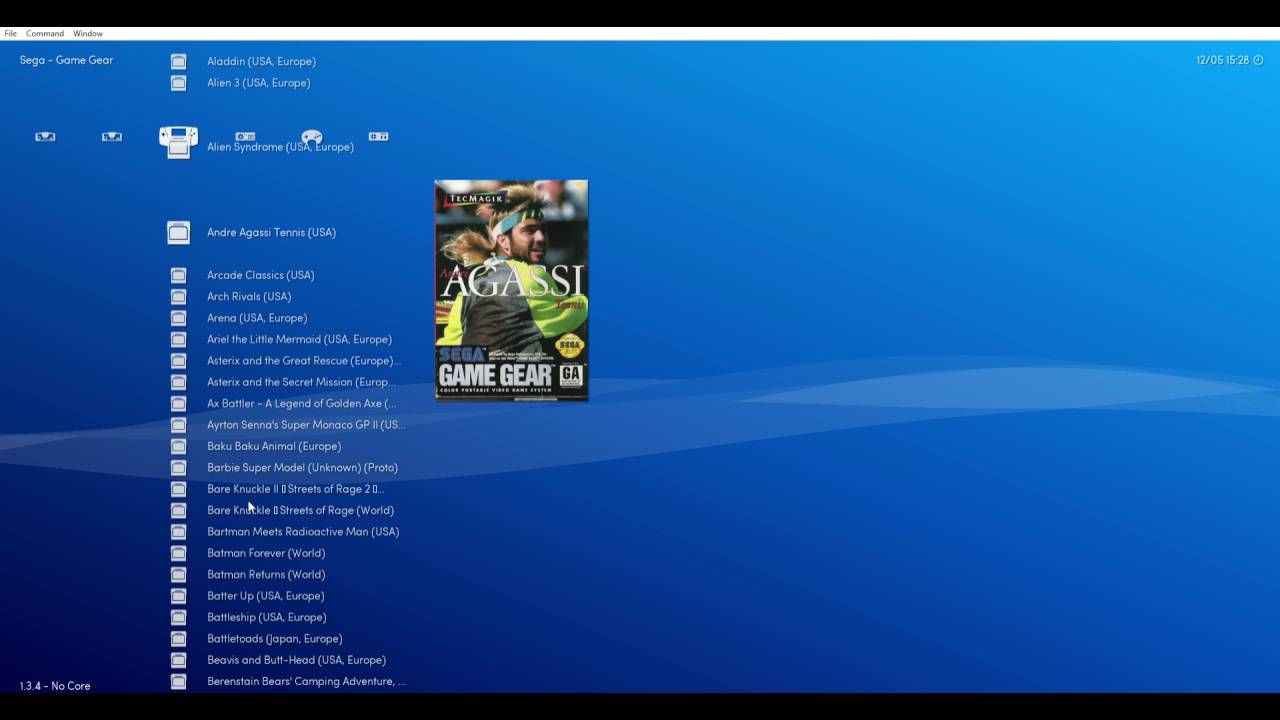The height and width of the screenshot is (720, 1280).
Task: Click the cartridge icon beside Batman Forever
Action: (x=178, y=553)
